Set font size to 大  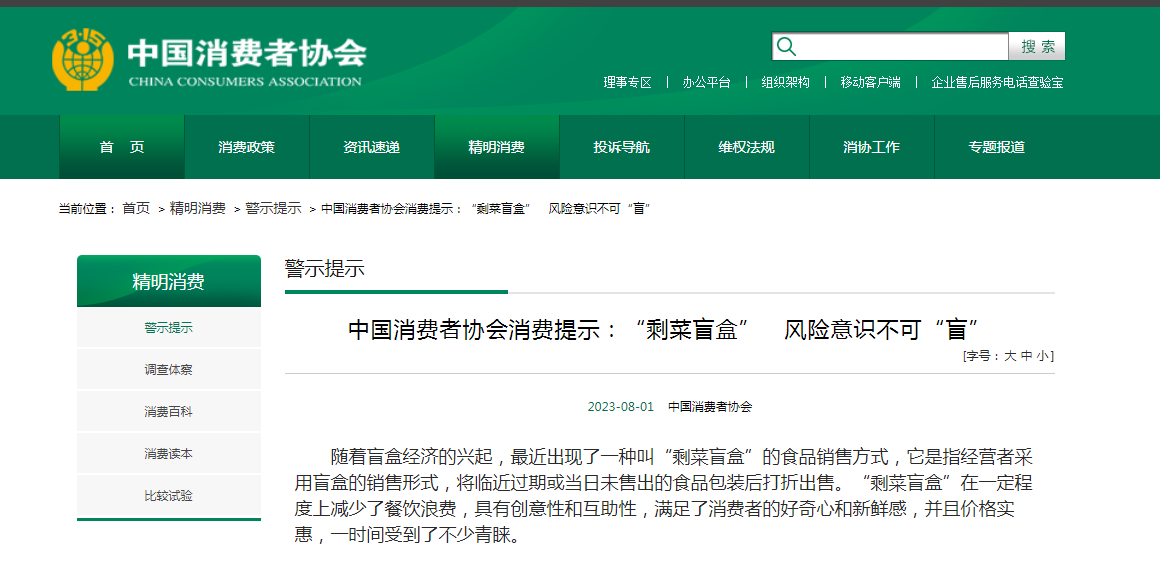click(x=1009, y=356)
